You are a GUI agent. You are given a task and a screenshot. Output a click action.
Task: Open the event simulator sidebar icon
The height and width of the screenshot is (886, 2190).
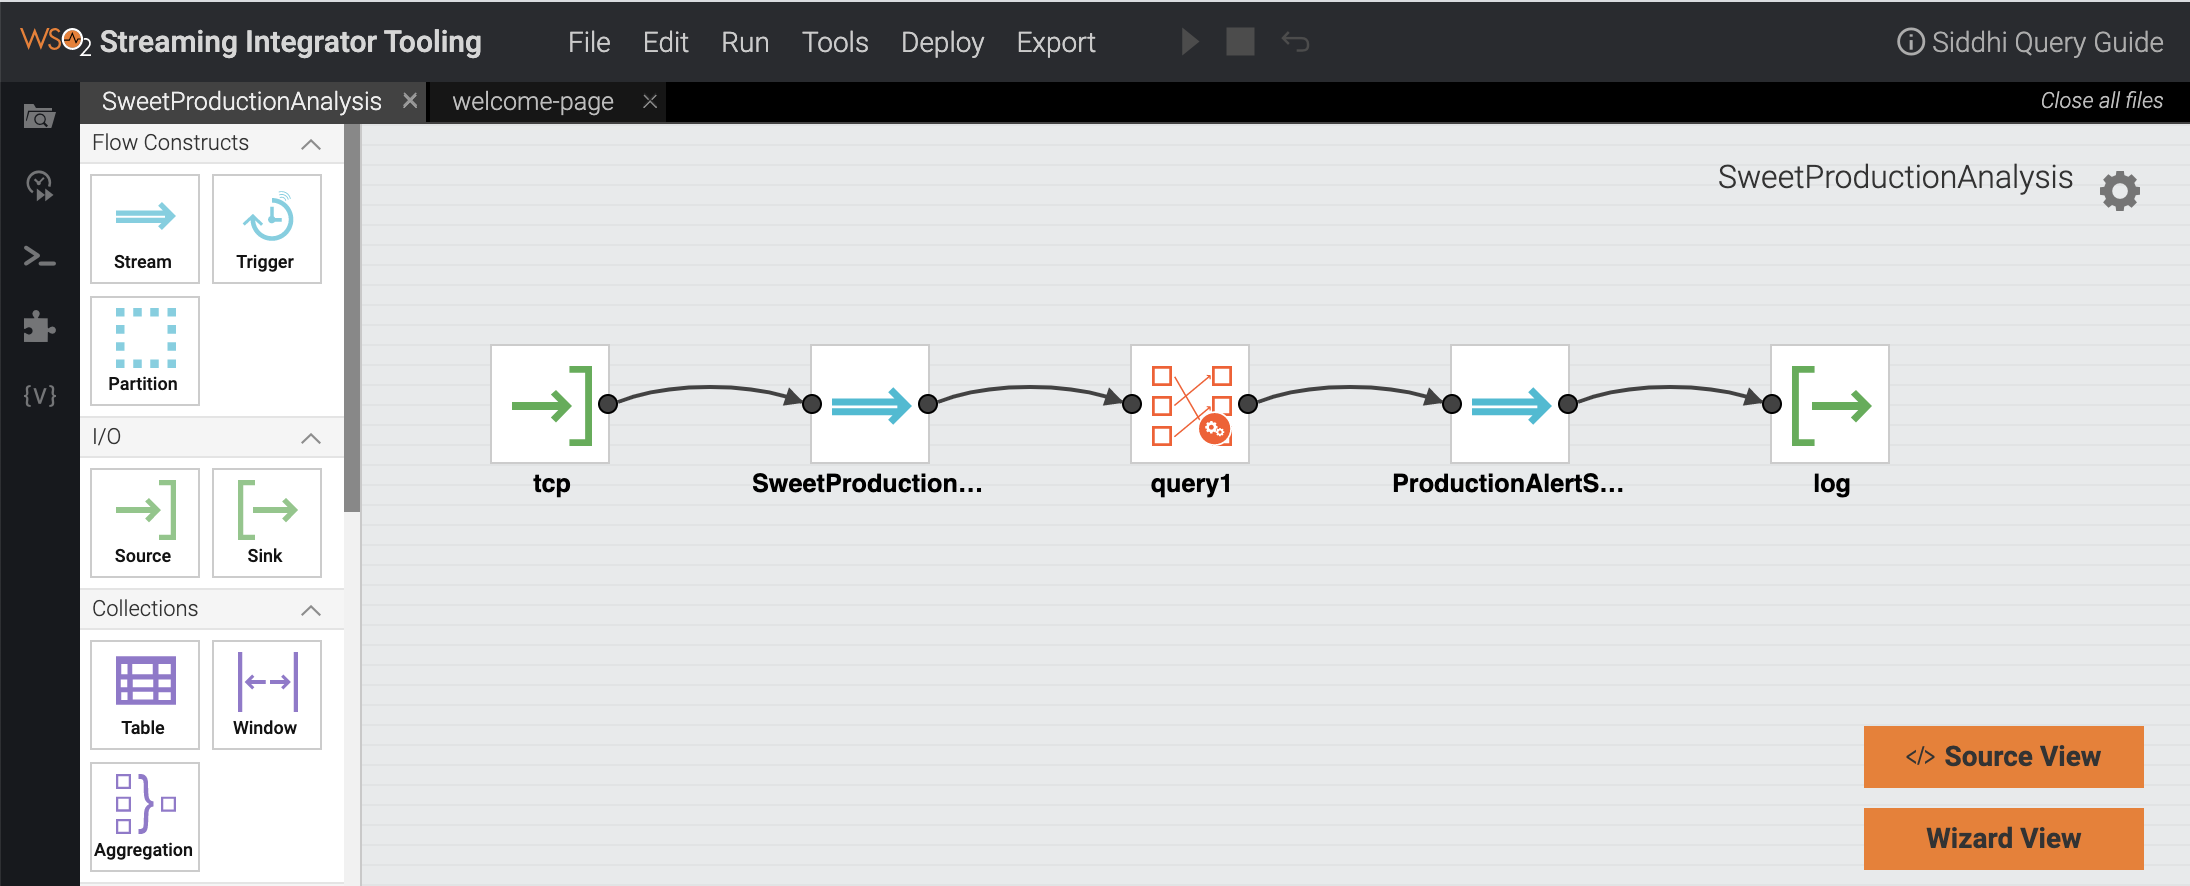(x=39, y=185)
